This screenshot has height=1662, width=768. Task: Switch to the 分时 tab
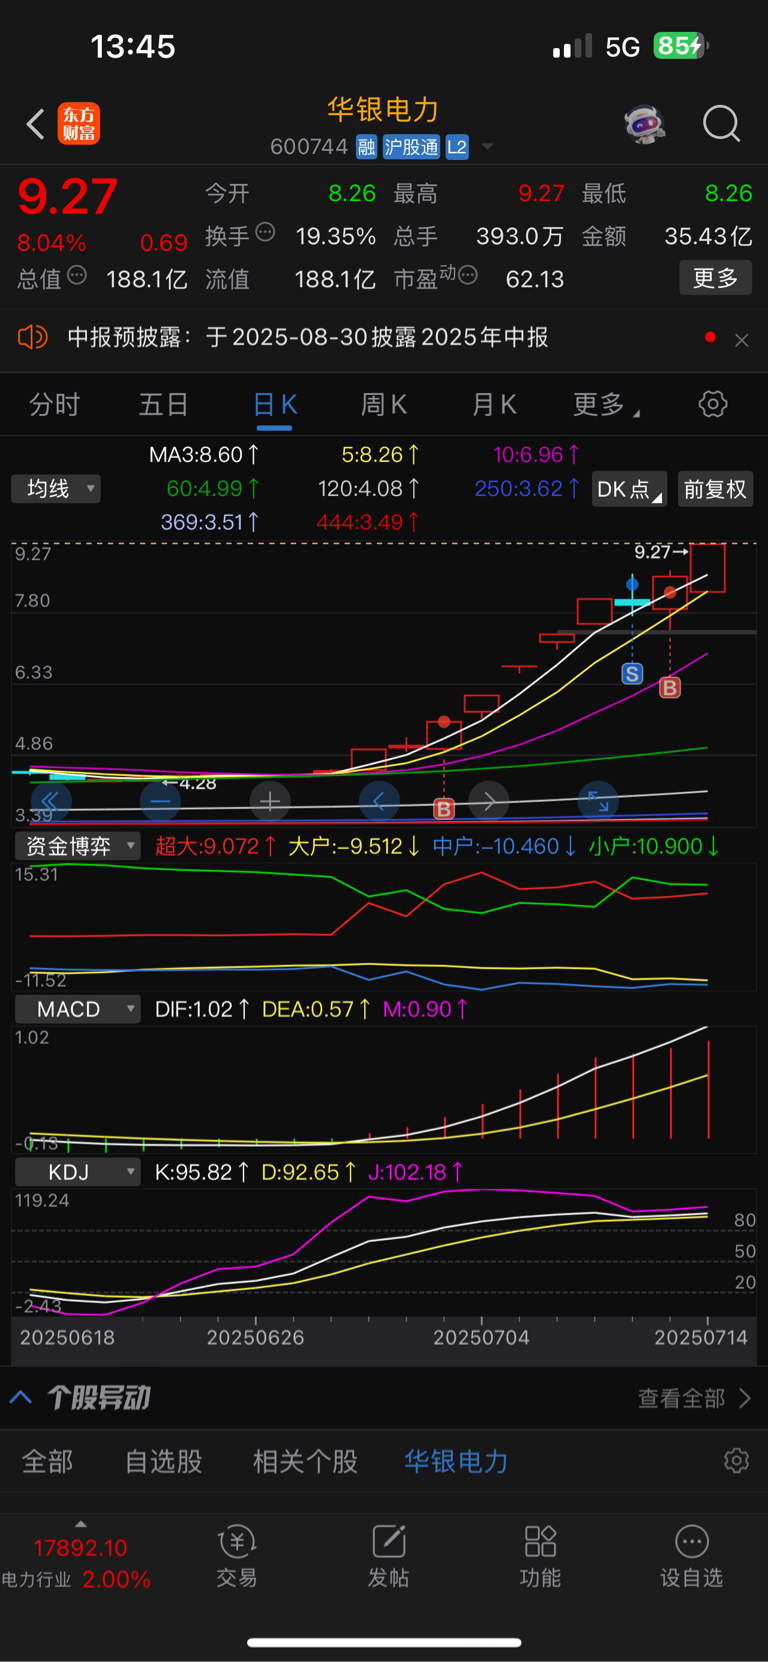(x=54, y=404)
